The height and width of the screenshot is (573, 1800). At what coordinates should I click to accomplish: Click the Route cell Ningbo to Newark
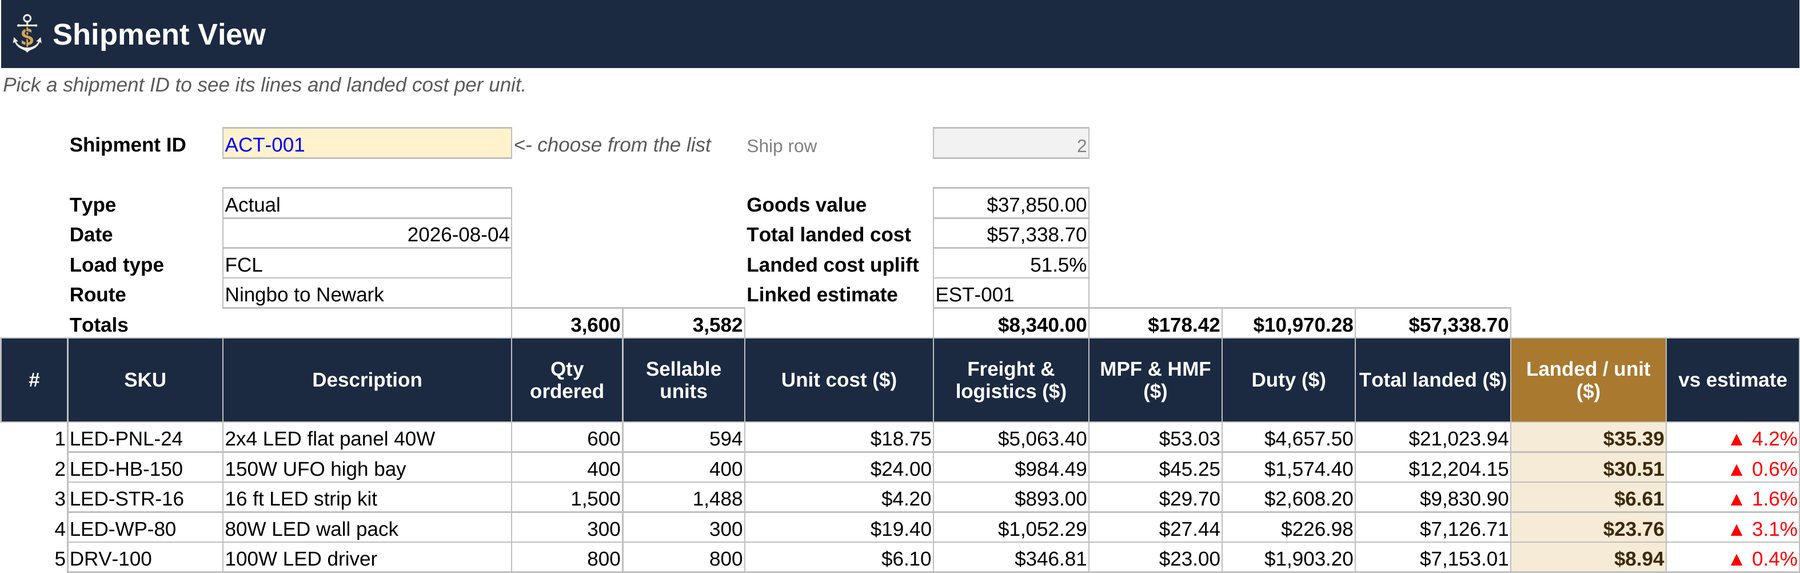click(367, 294)
